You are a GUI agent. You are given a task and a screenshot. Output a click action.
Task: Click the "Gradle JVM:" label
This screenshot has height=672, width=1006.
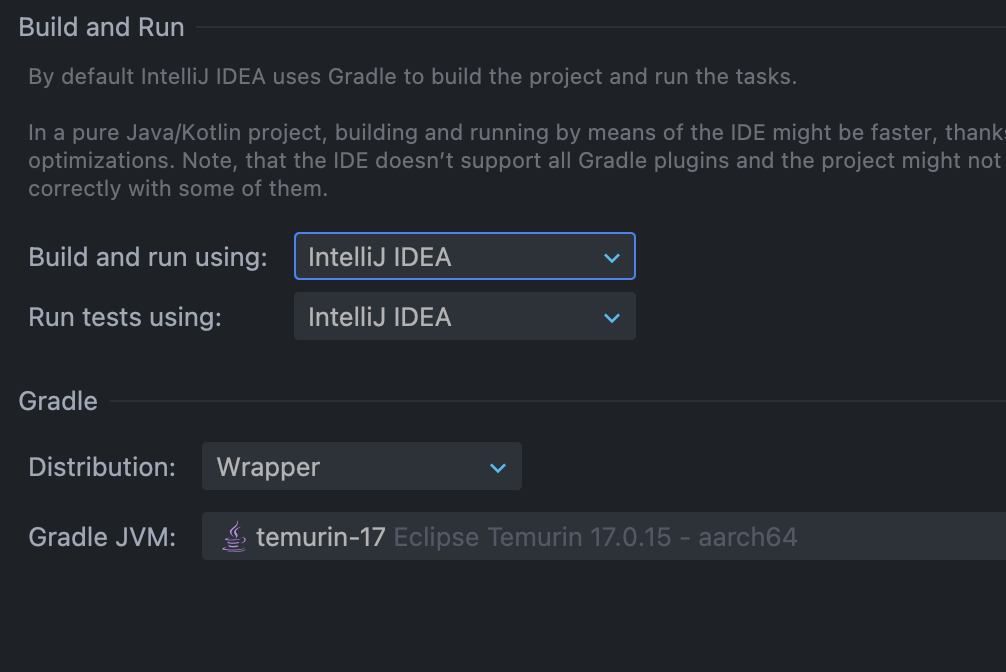coord(102,537)
